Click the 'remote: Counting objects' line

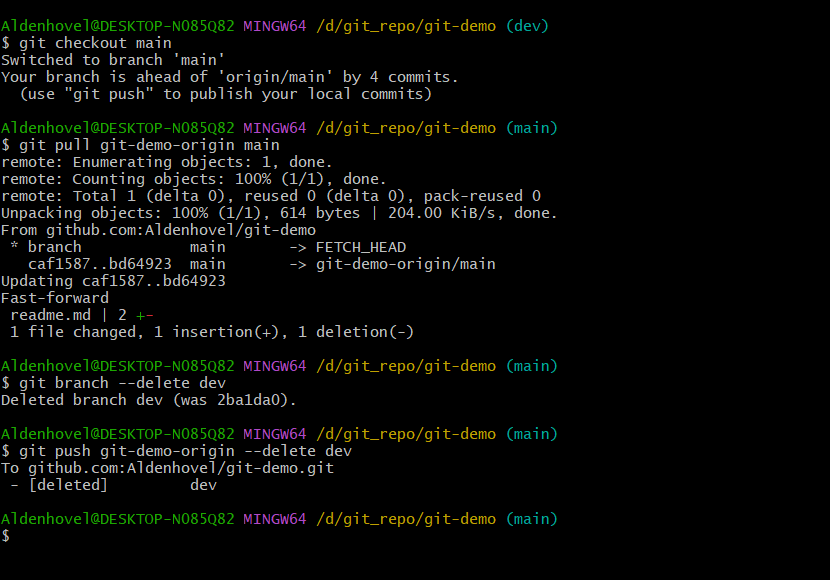pyautogui.click(x=194, y=179)
